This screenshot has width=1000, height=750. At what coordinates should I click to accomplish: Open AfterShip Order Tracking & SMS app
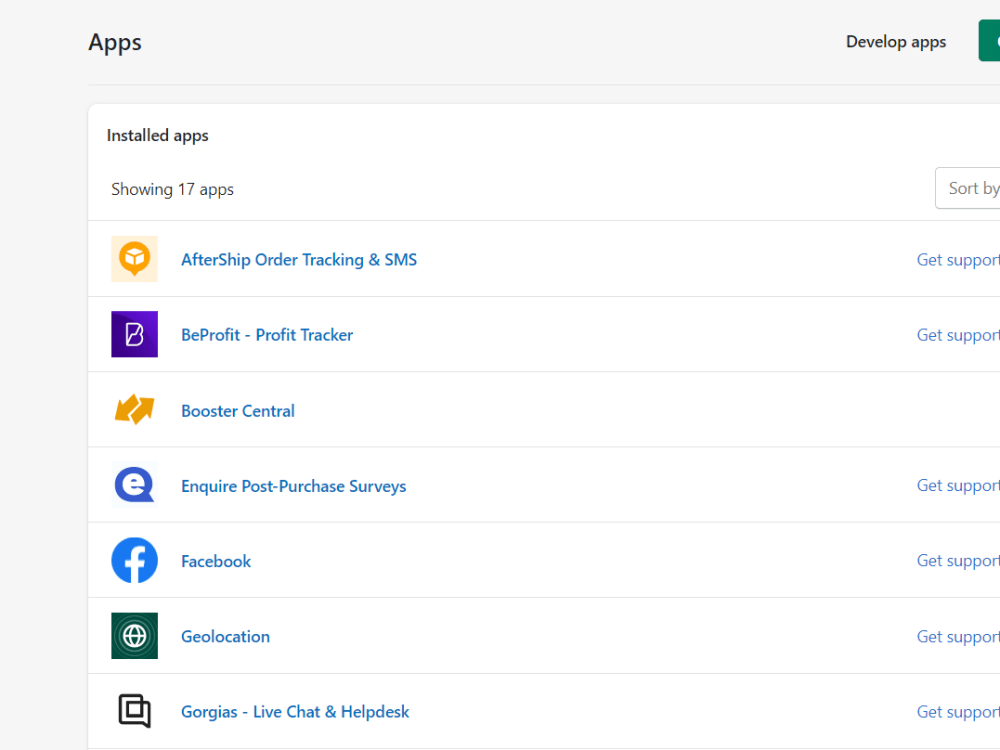[299, 260]
